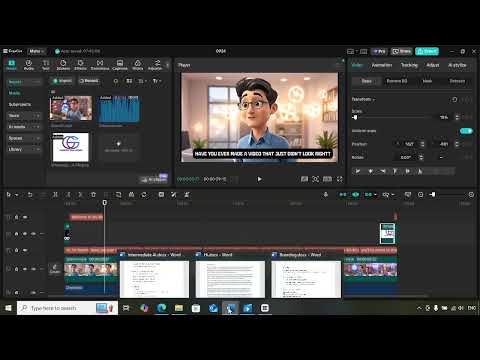Lock the second overlay track
Image resolution: width=480 pixels, height=360 pixels.
click(x=16, y=234)
